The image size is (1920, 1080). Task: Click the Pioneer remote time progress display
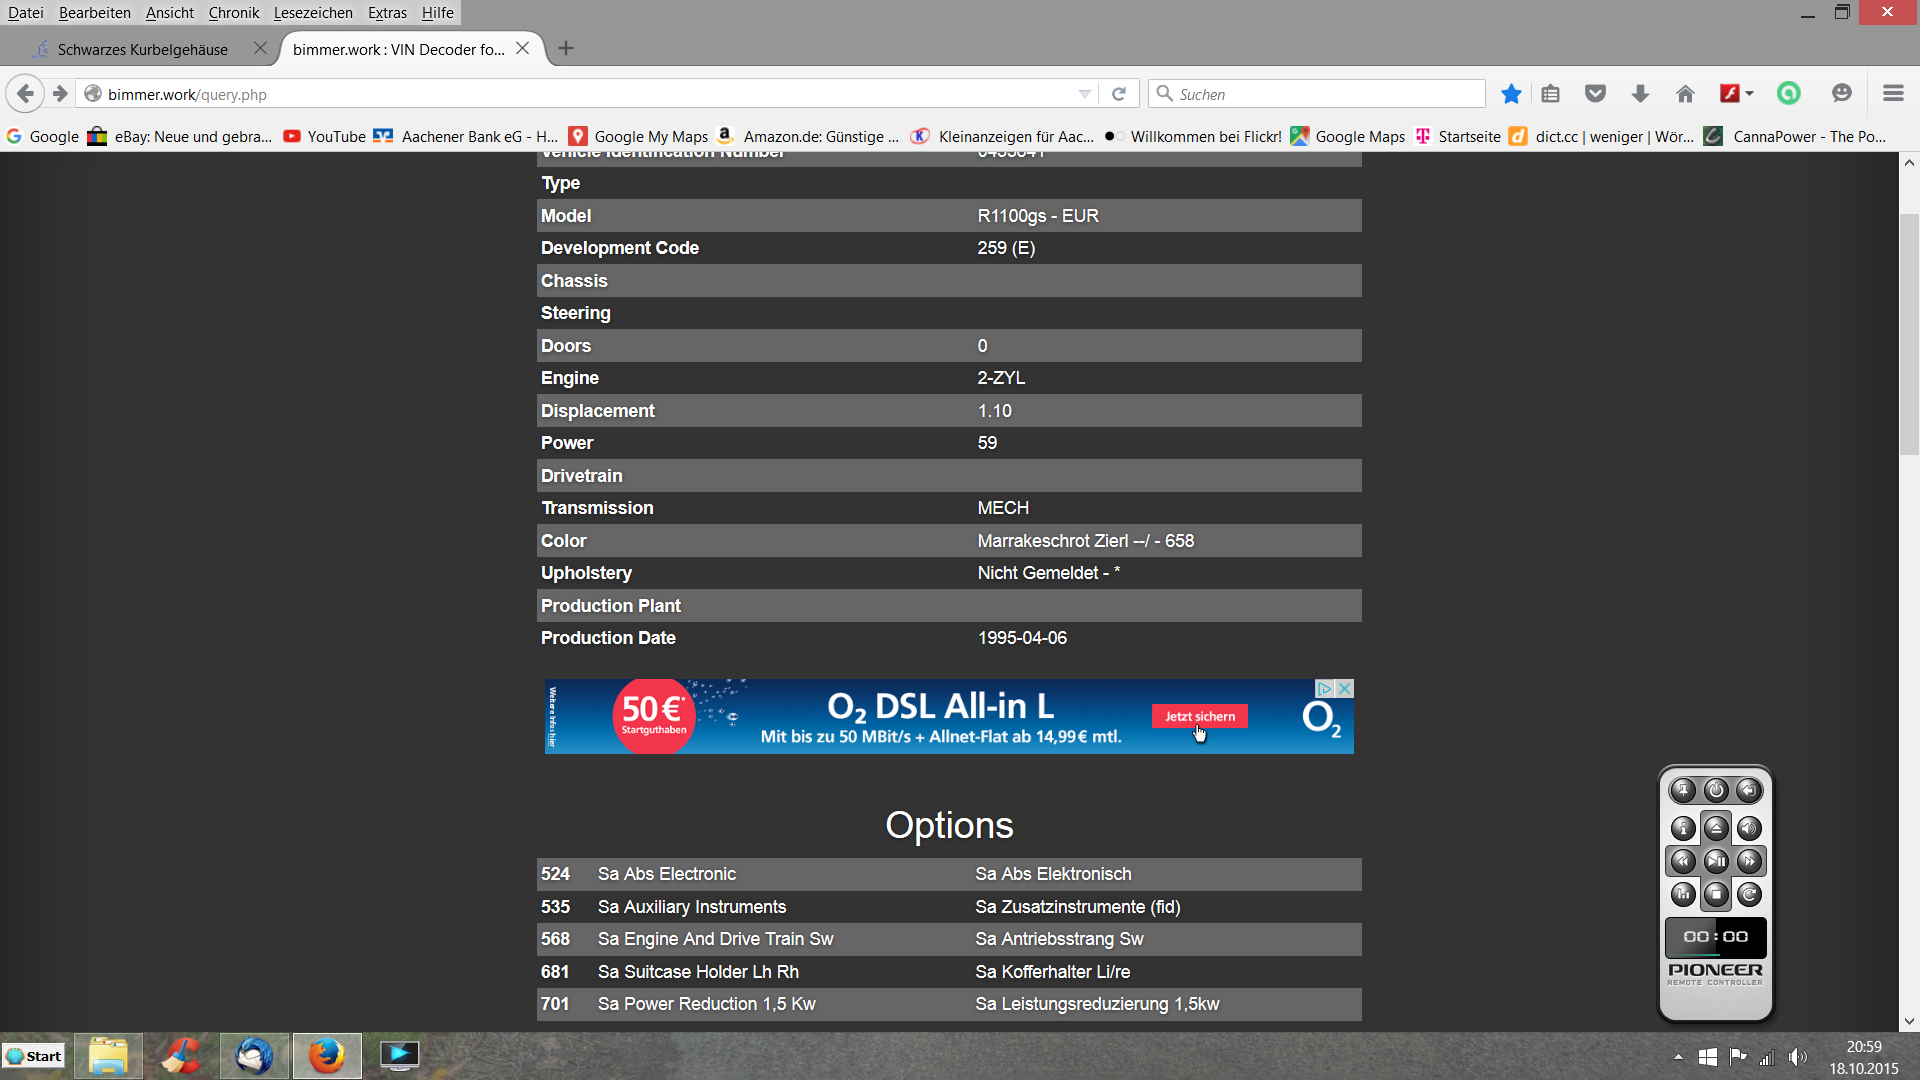click(x=1716, y=937)
